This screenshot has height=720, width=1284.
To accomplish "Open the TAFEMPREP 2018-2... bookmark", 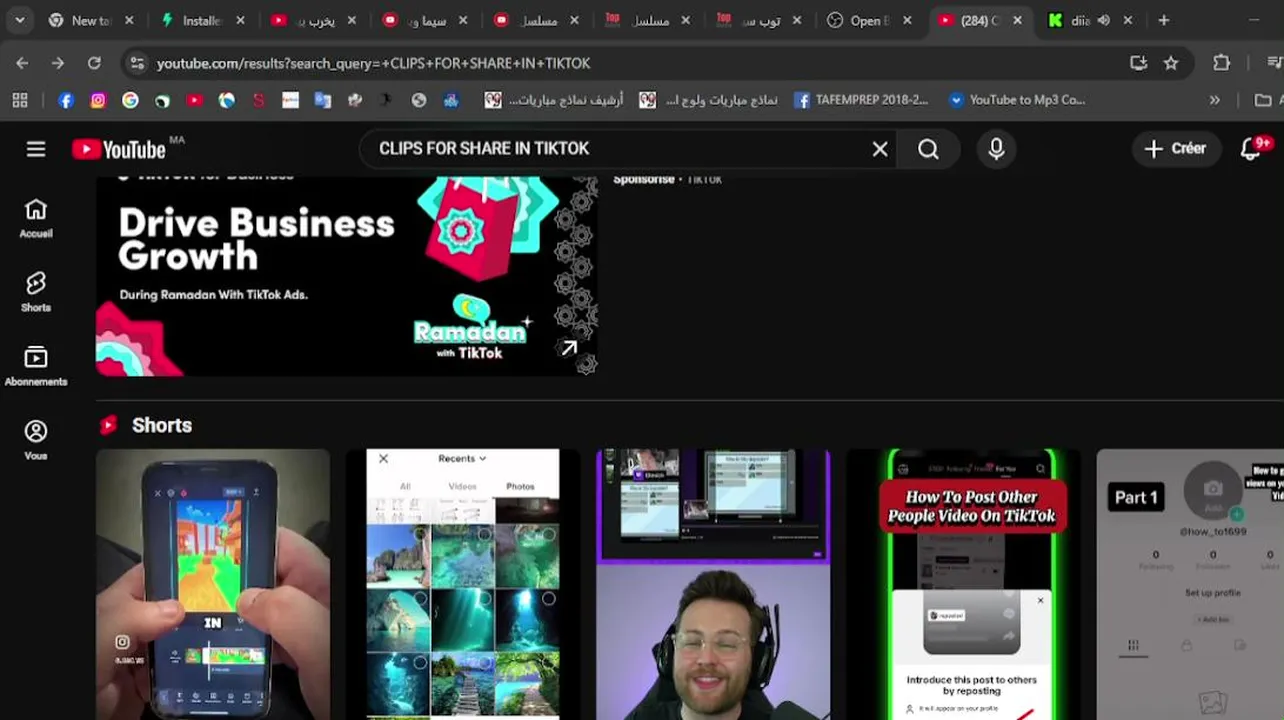I will [x=861, y=100].
